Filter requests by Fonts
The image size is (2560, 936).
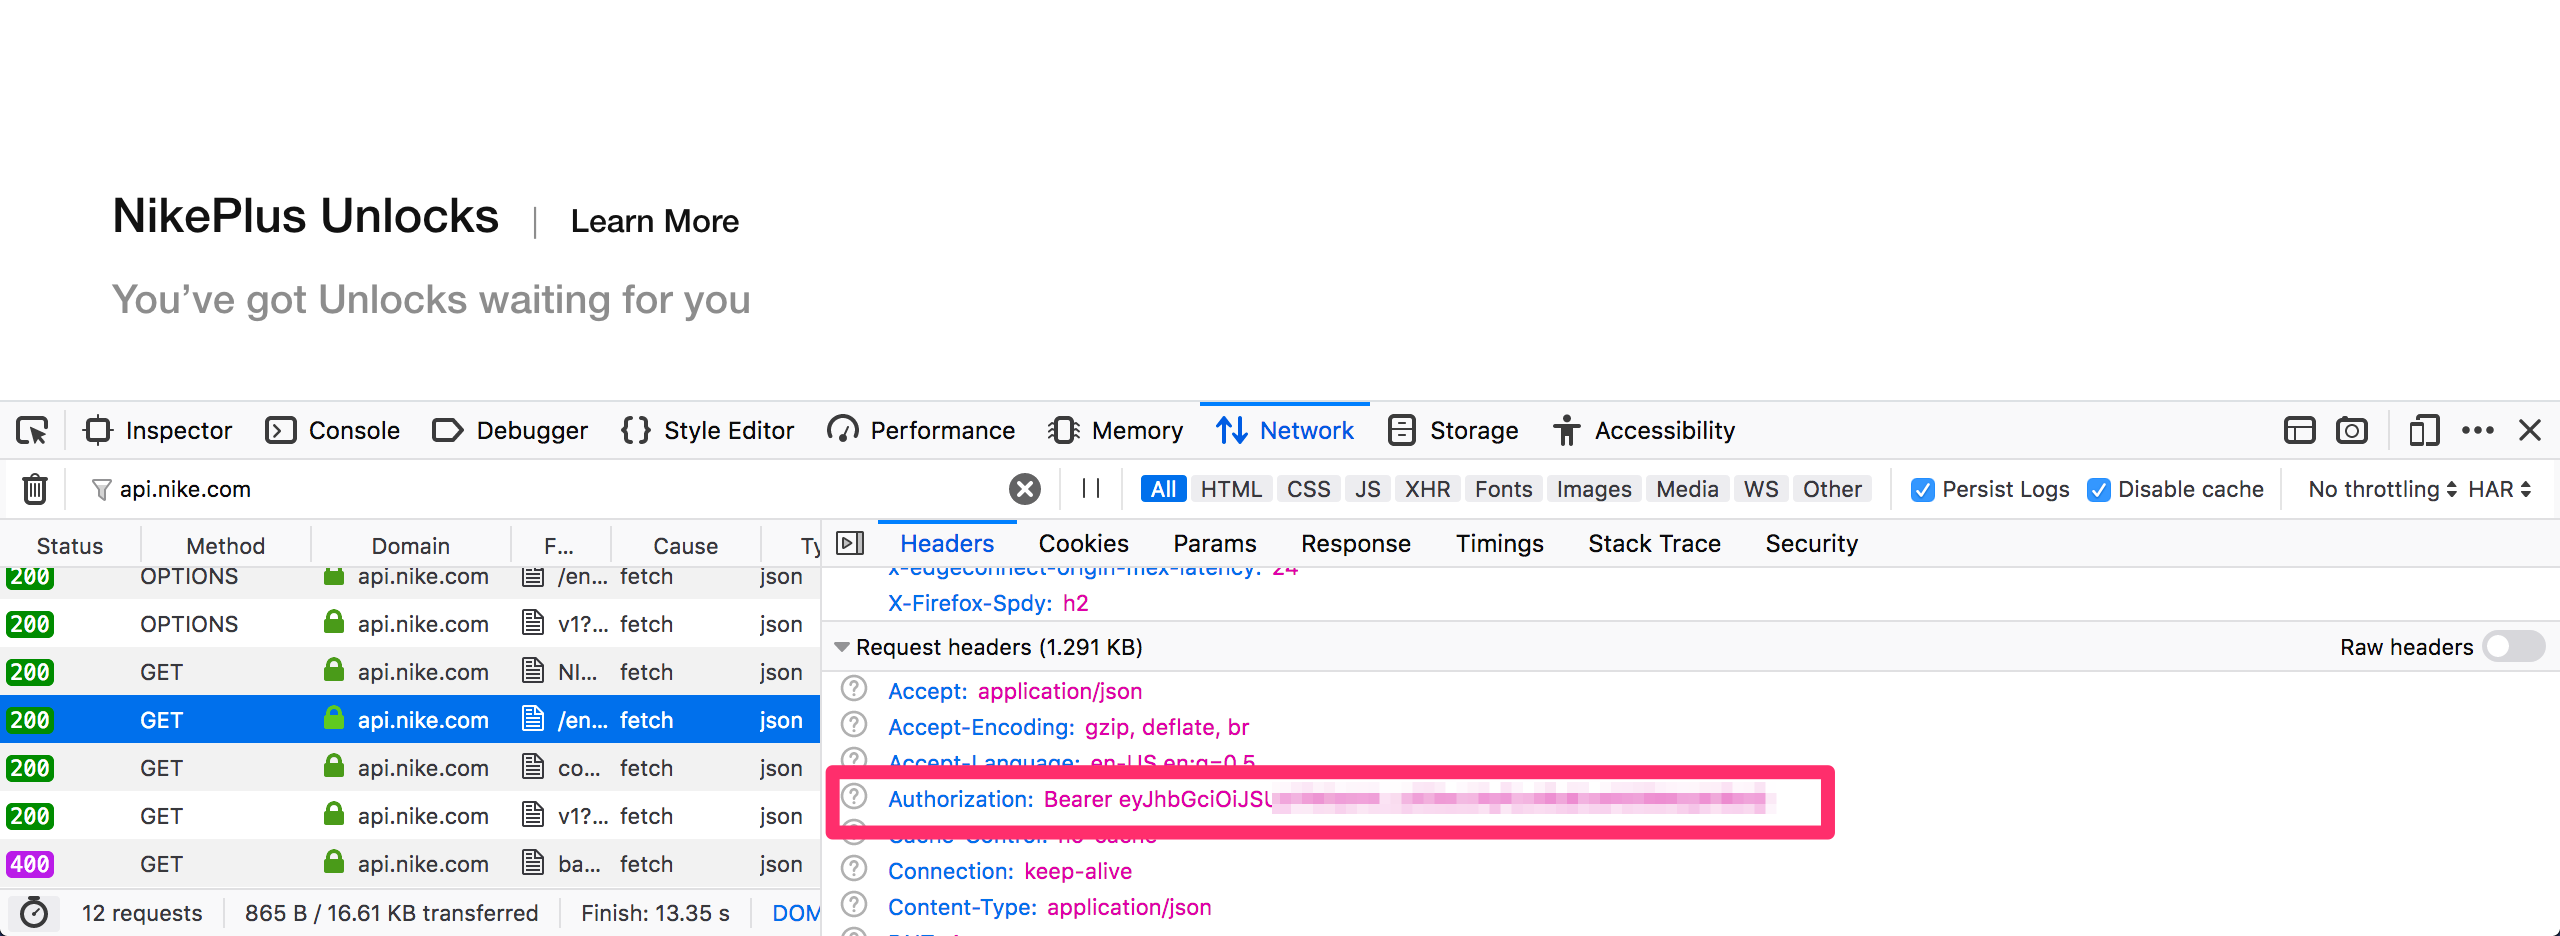(1503, 489)
